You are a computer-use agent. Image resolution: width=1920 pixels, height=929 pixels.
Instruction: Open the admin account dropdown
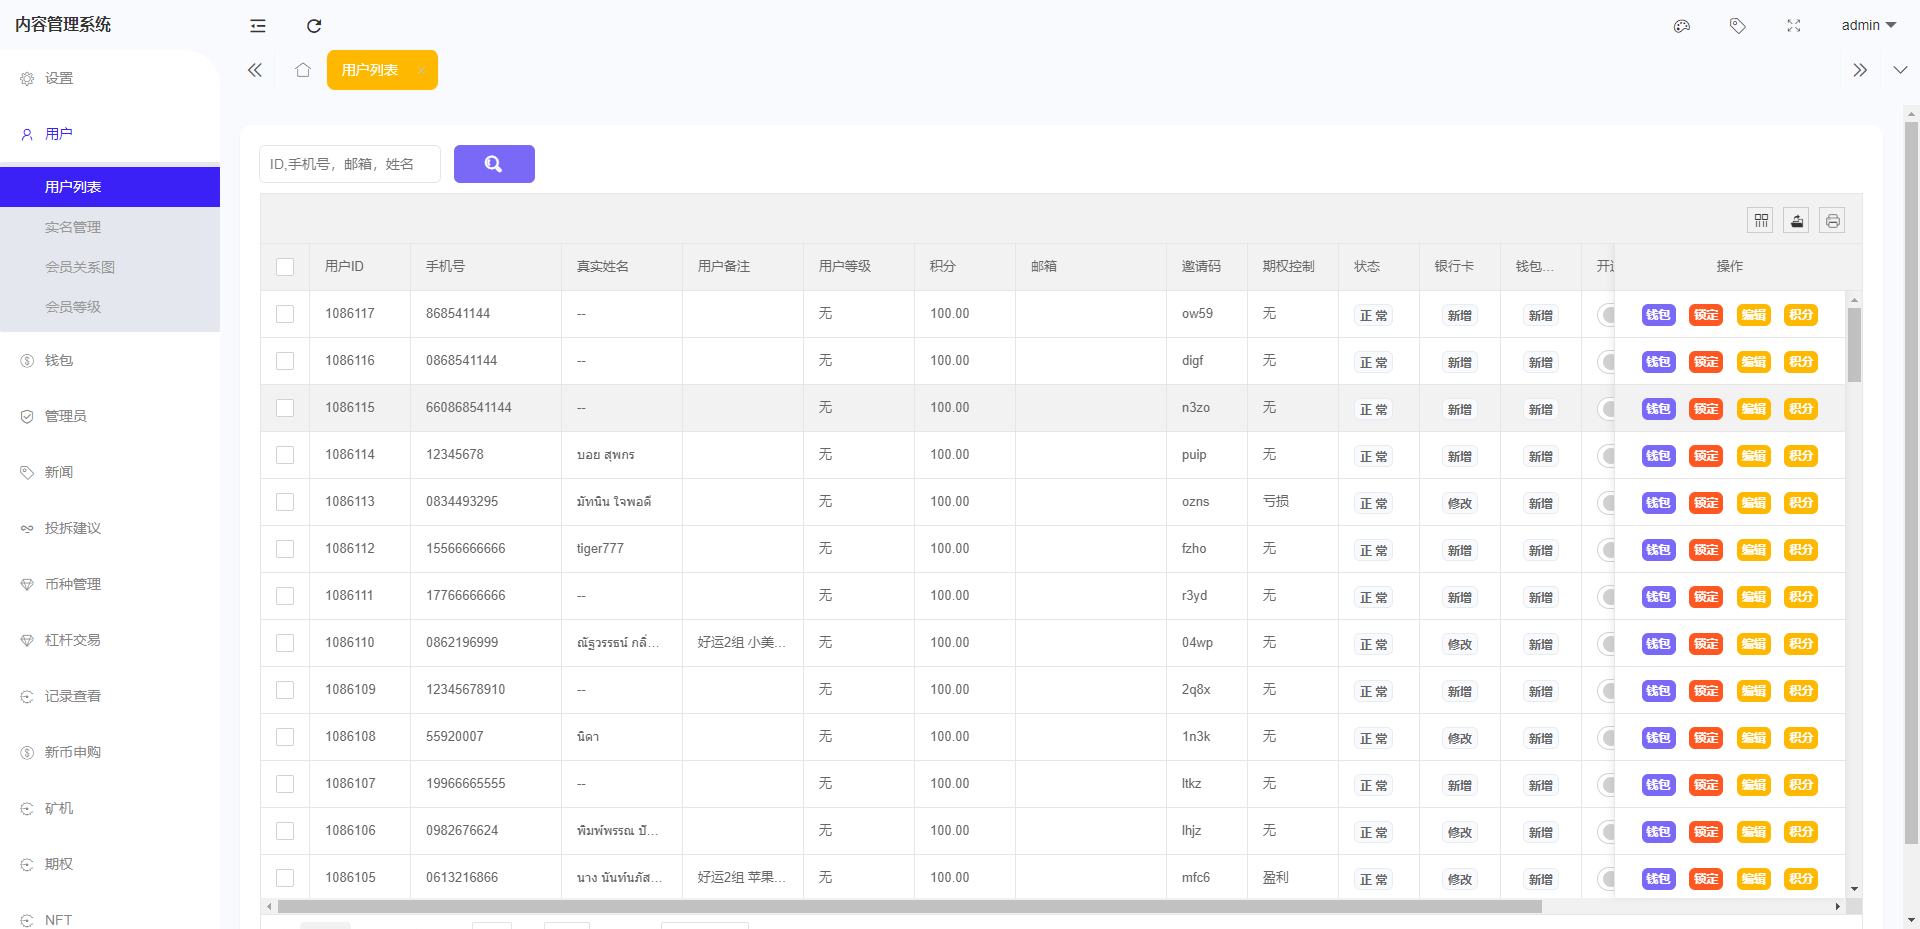[x=1868, y=25]
